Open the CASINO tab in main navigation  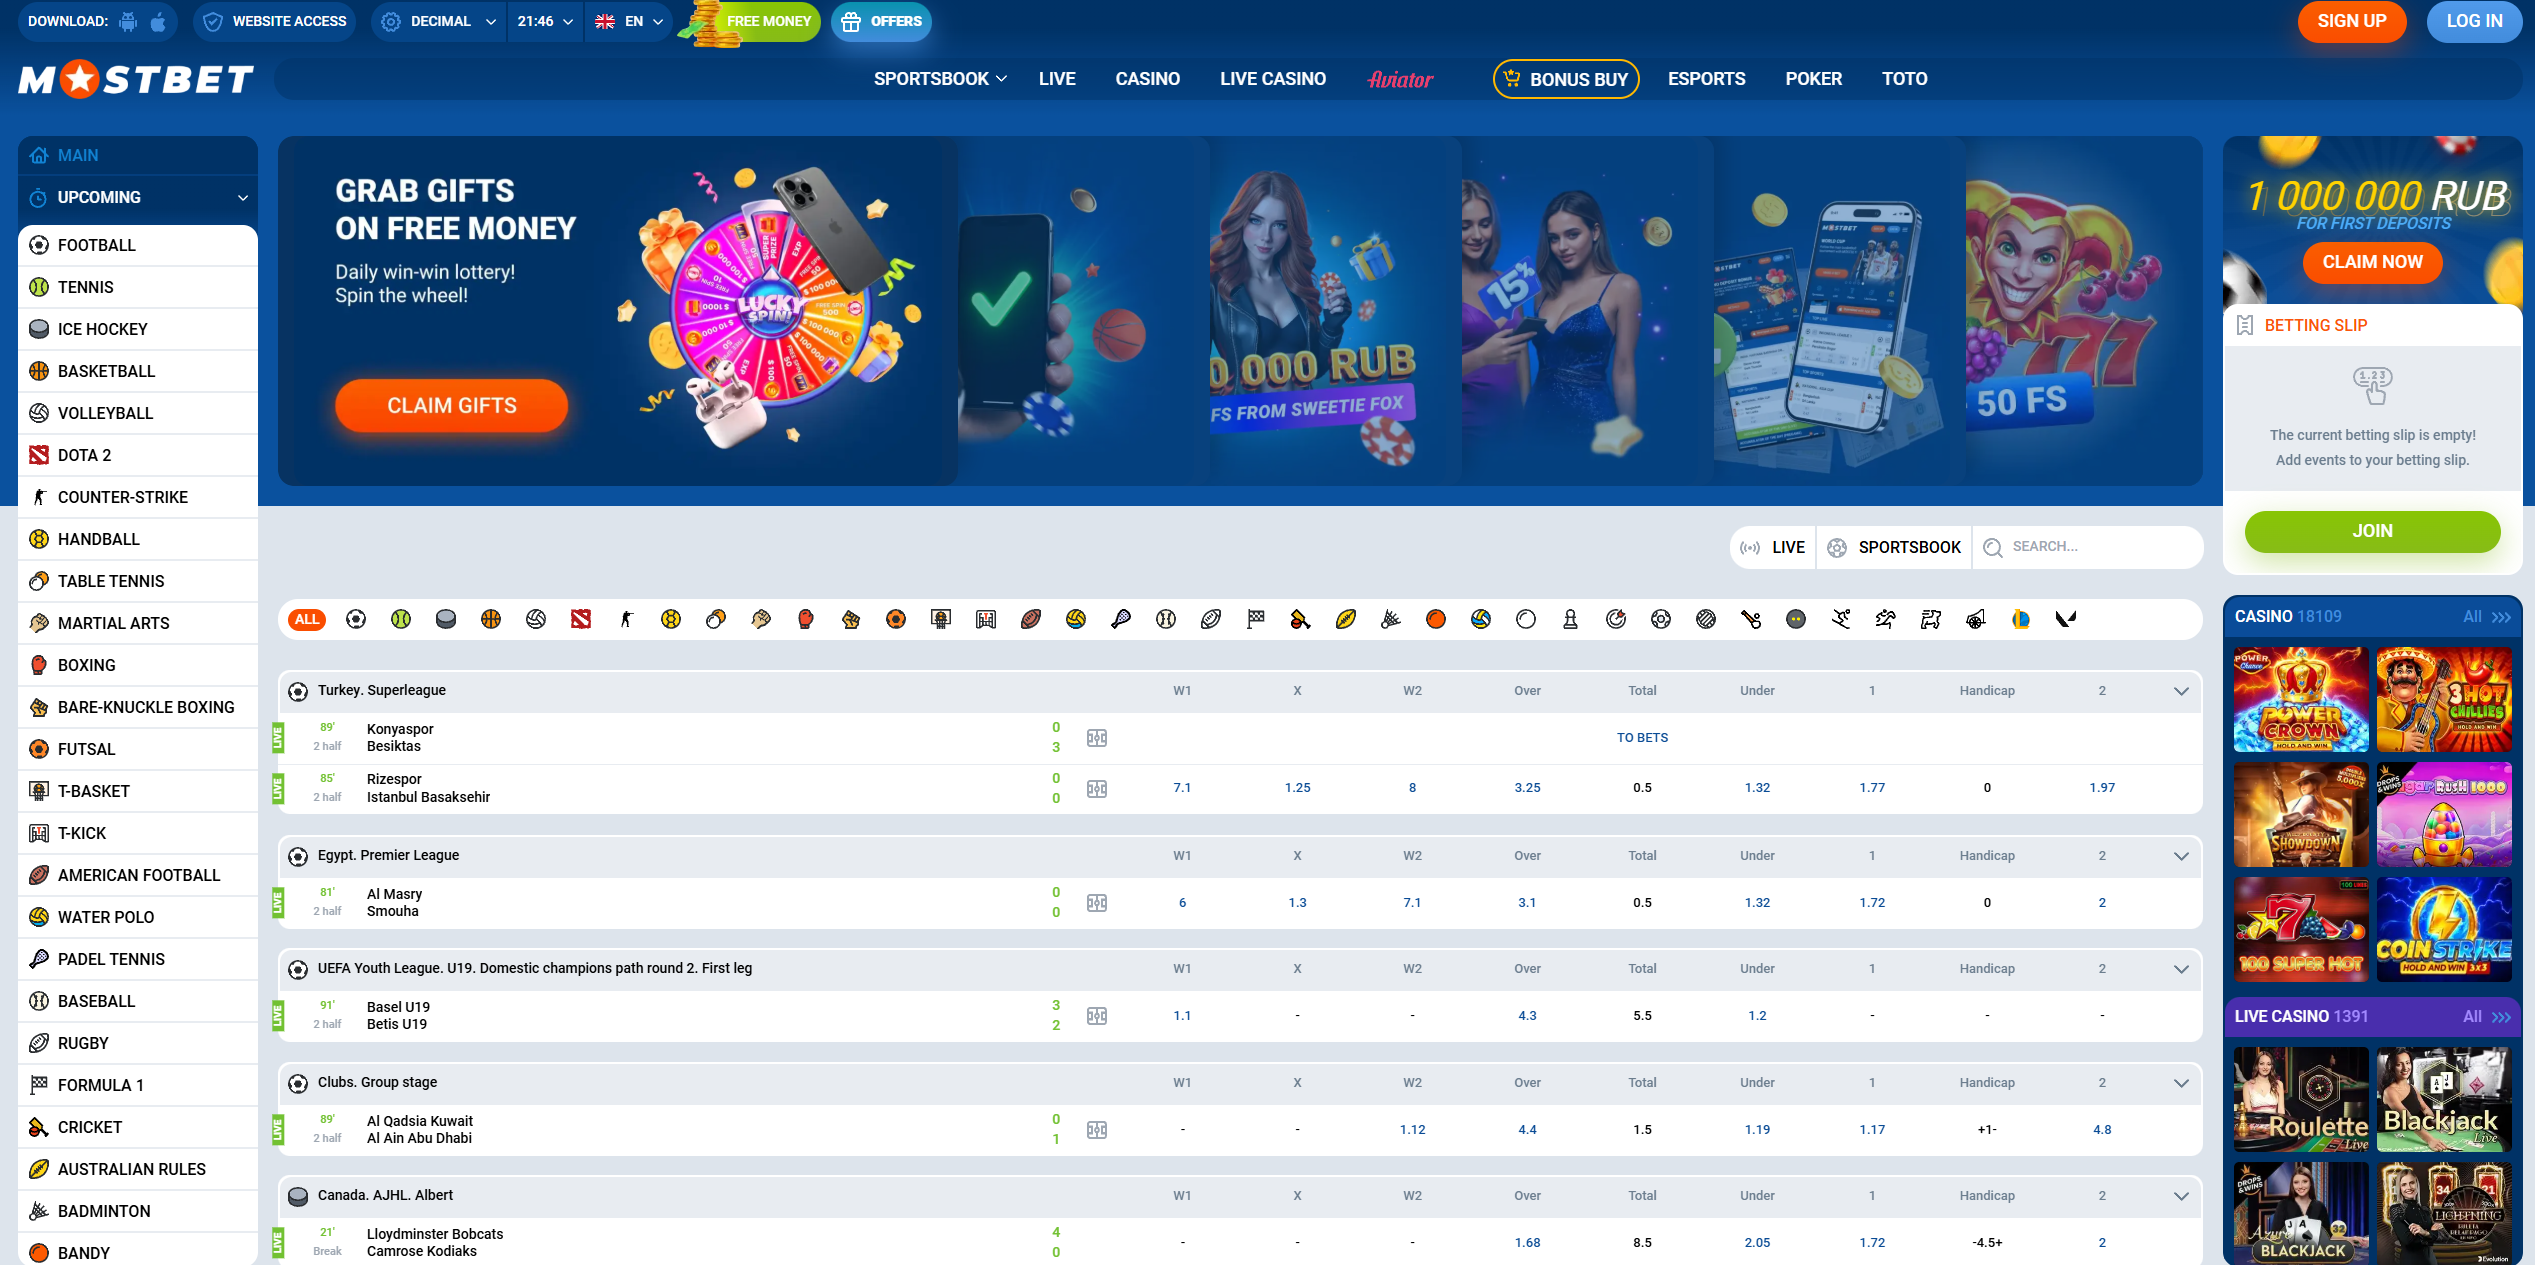pyautogui.click(x=1147, y=79)
